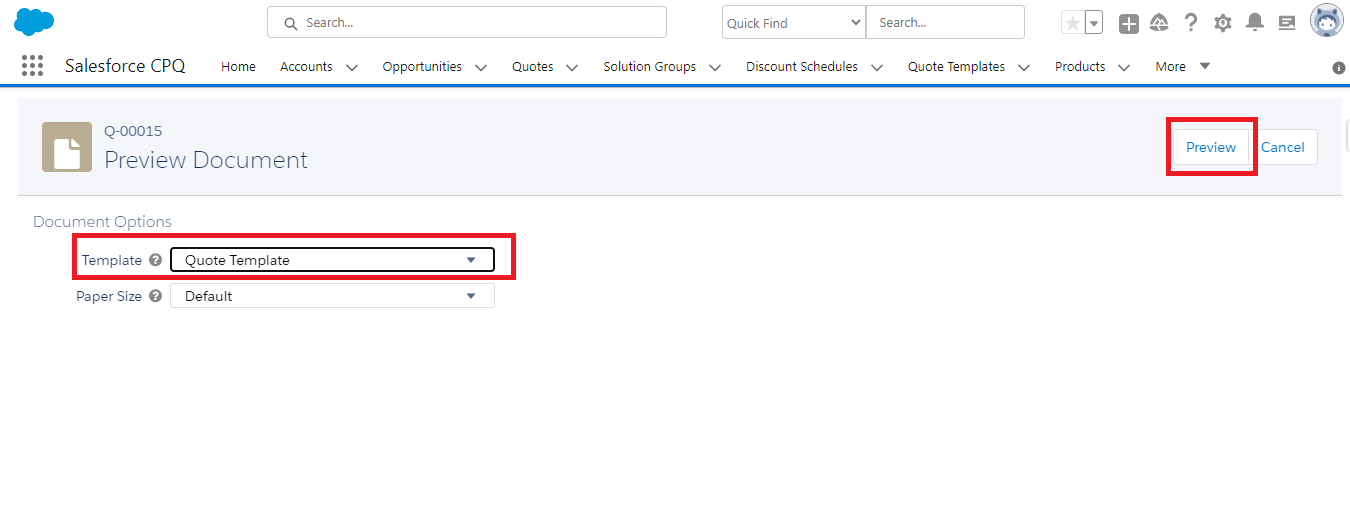Open the Quote Templates tab
1350x512 pixels.
point(956,67)
